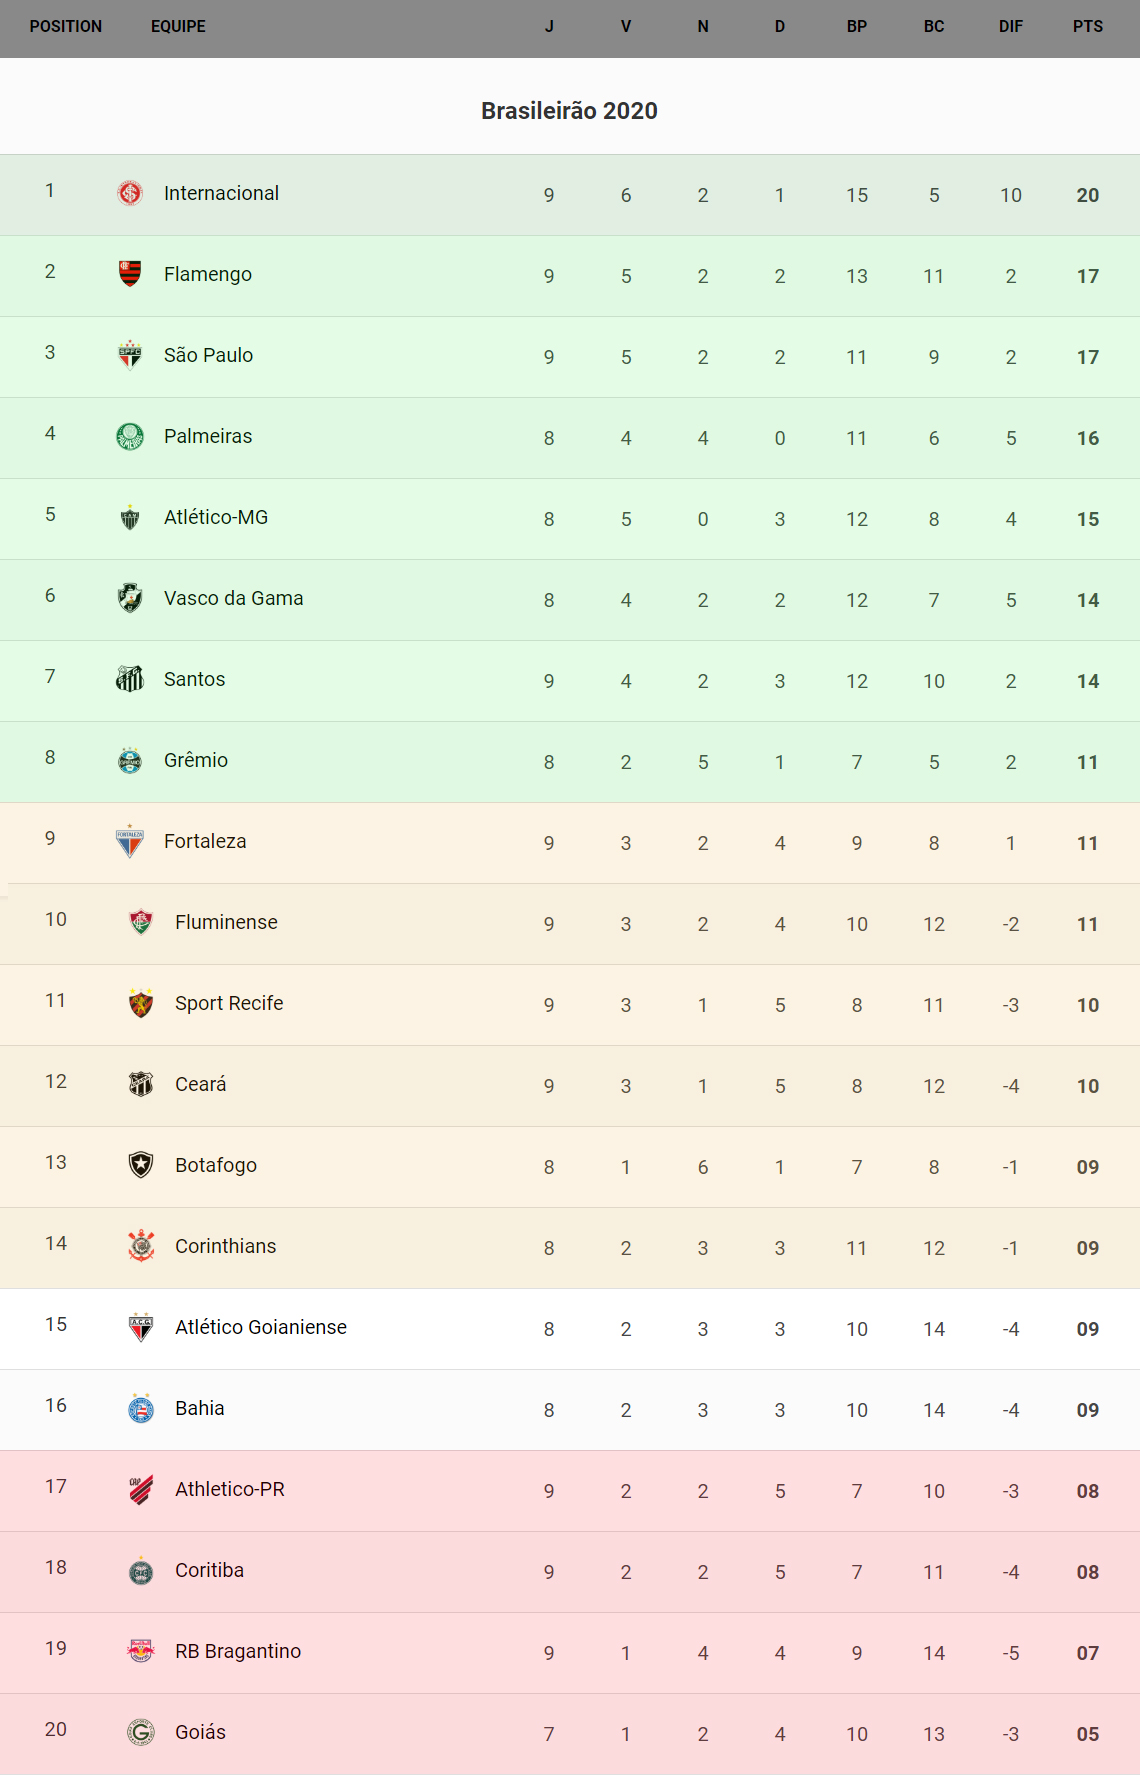Click the RB Bragantino logo

[x=141, y=1651]
